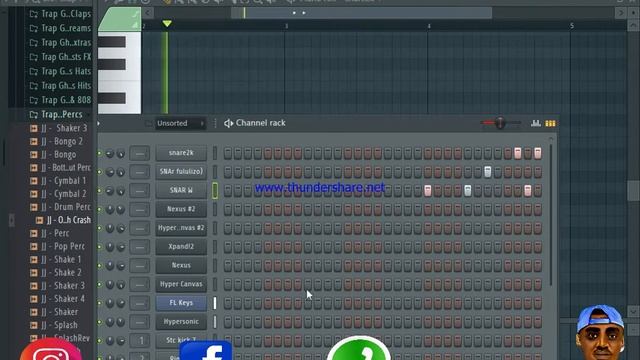The image size is (640, 360).
Task: Select the Hyper Canvas channel button
Action: click(181, 284)
